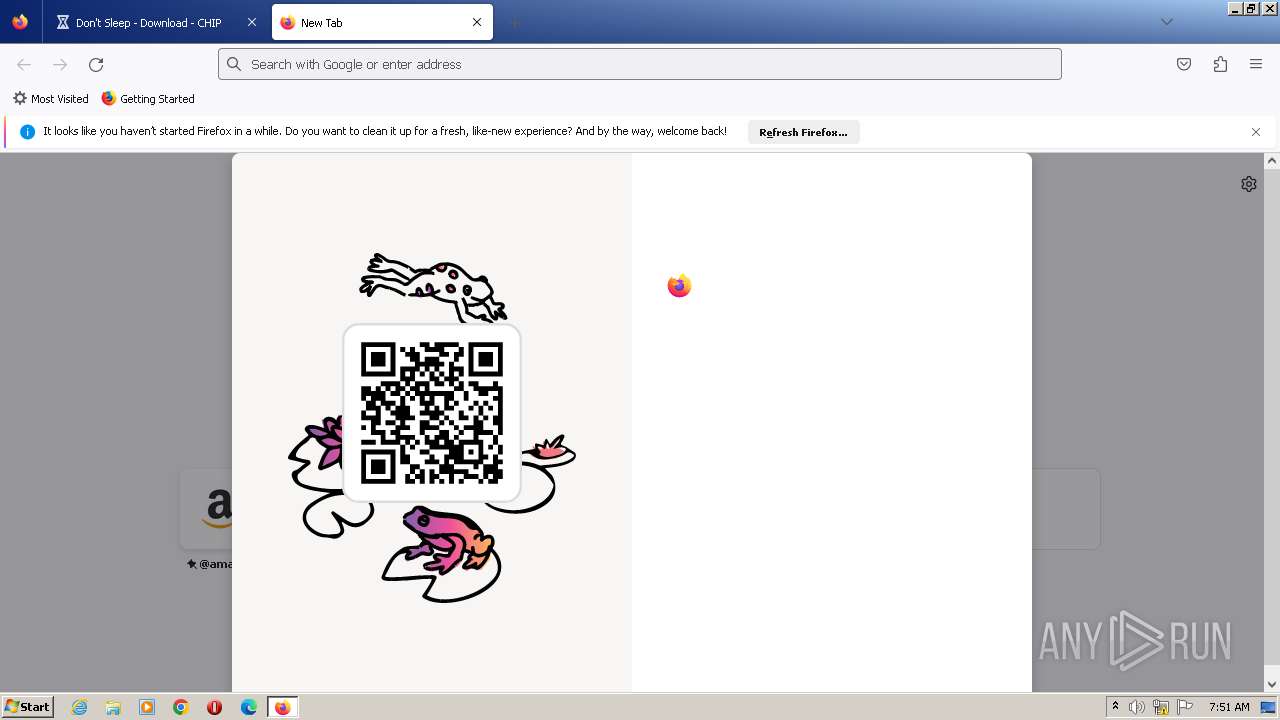Viewport: 1280px width, 720px height.
Task: Open the volume control in the tray
Action: pos(1137,707)
